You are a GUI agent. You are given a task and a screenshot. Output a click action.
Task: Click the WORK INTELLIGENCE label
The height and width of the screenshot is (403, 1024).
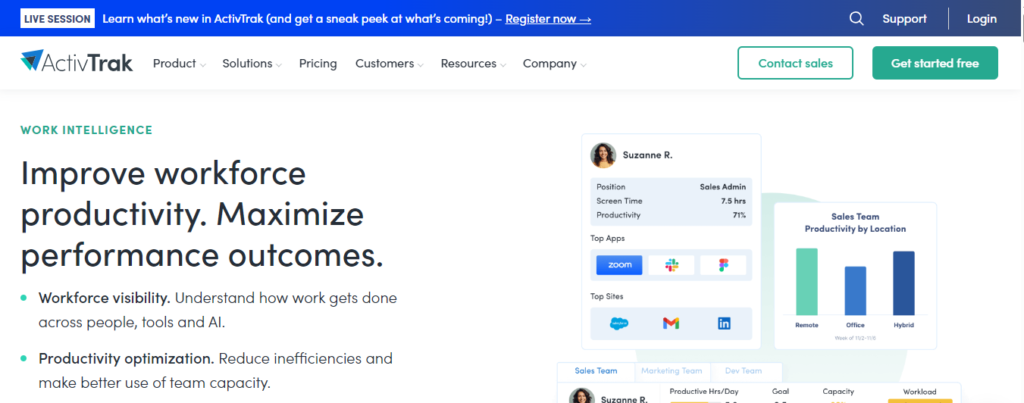[x=86, y=130]
